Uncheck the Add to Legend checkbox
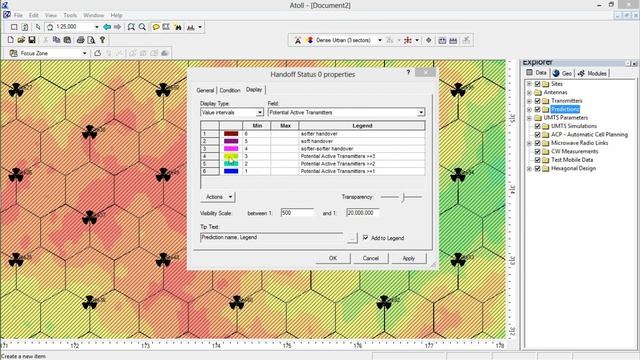The width and height of the screenshot is (640, 360). [365, 238]
